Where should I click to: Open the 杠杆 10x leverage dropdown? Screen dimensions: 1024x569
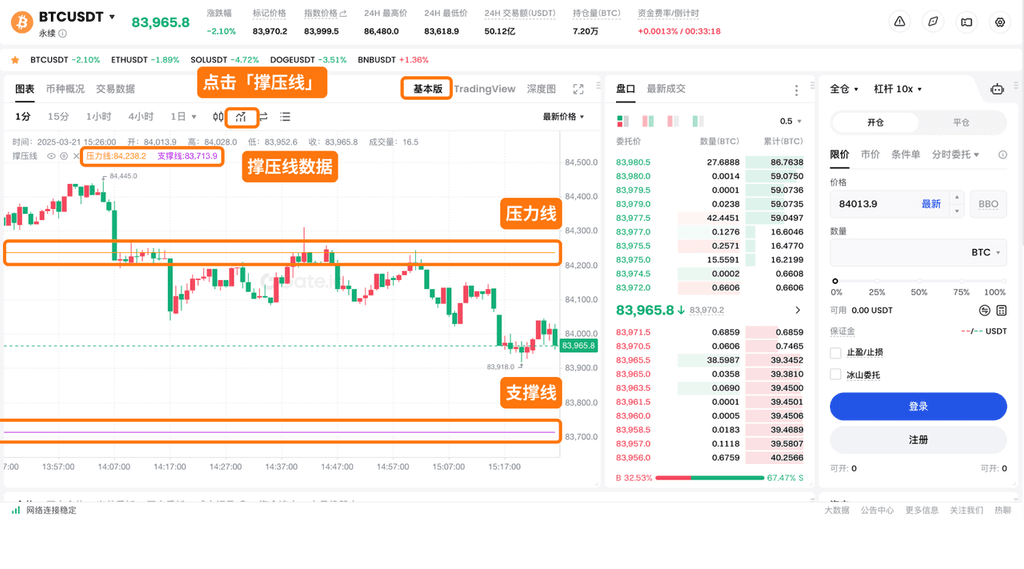(897, 89)
